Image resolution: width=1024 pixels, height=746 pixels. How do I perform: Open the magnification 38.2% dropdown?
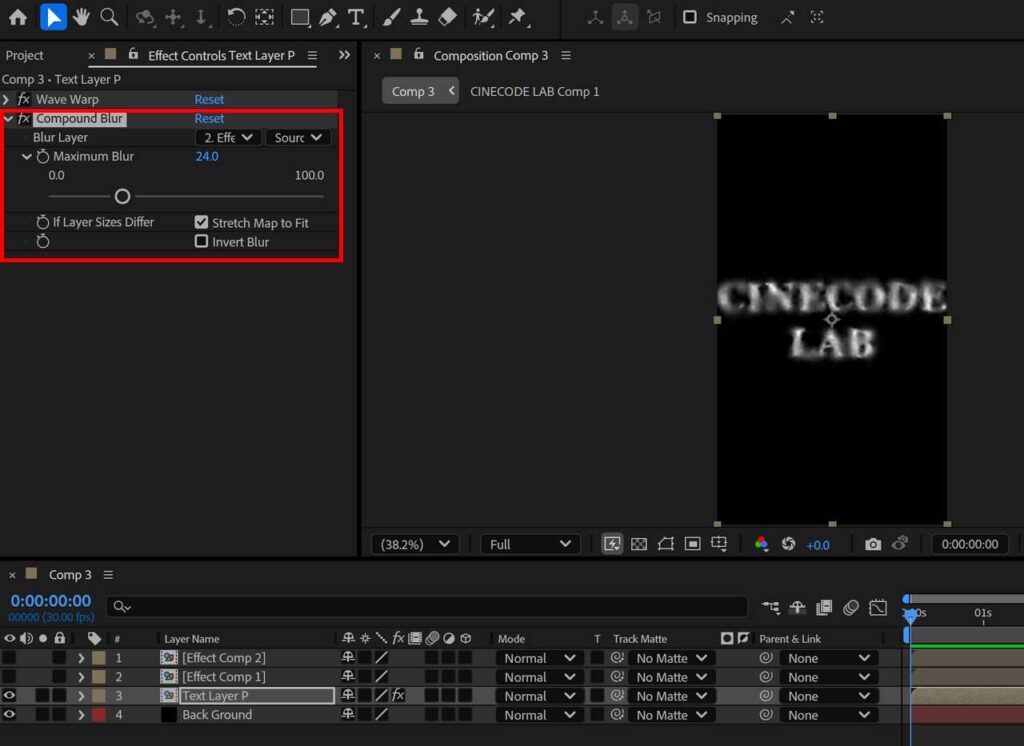pyautogui.click(x=415, y=544)
